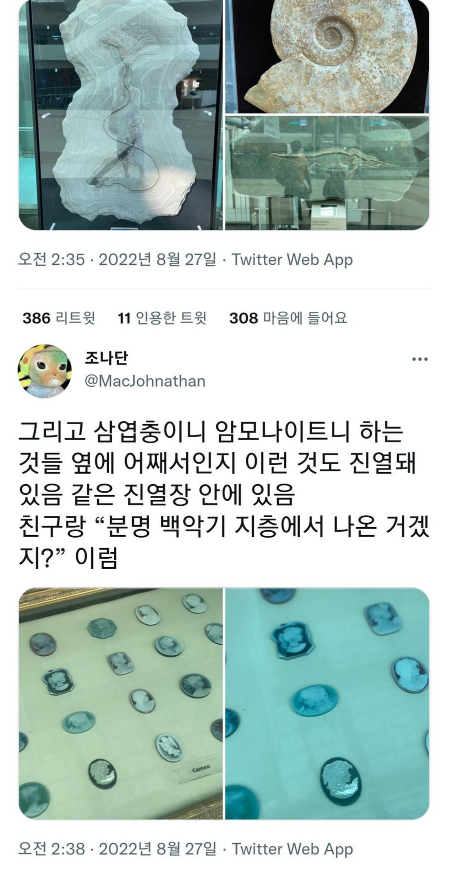Image resolution: width=454 pixels, height=874 pixels.
Task: Click the 조나단 display name
Action: (107, 358)
